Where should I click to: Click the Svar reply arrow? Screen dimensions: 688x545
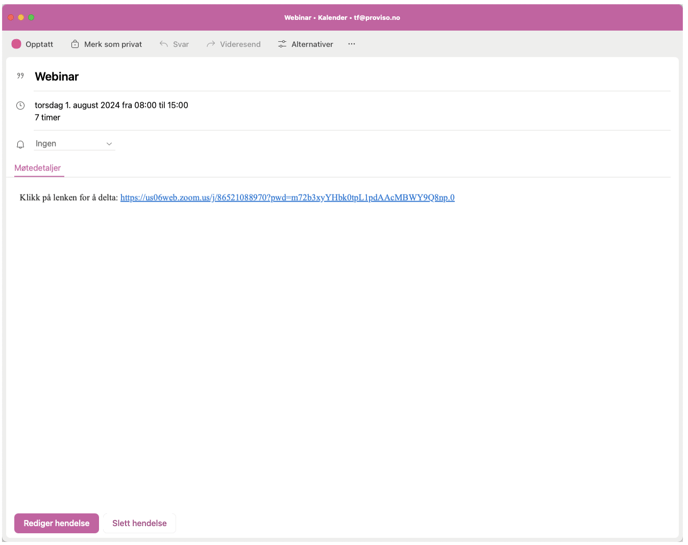tap(164, 44)
